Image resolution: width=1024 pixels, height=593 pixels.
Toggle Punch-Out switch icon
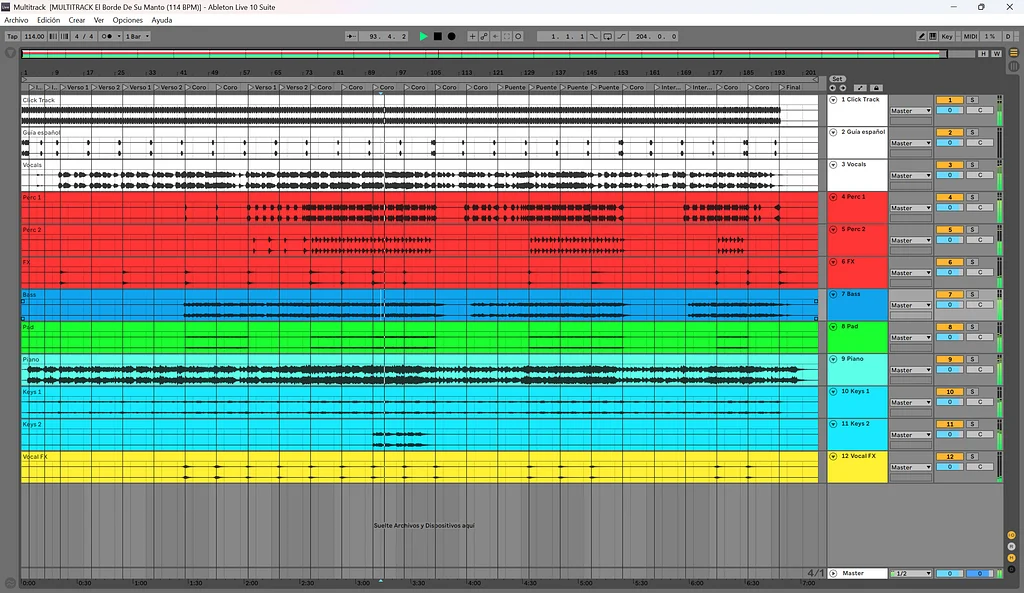(x=621, y=37)
